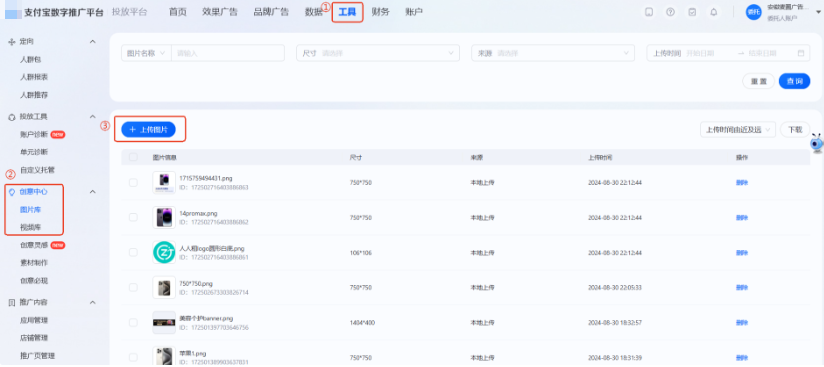The height and width of the screenshot is (367, 824).
Task: Select 视频库 in sidebar
Action: [30, 227]
